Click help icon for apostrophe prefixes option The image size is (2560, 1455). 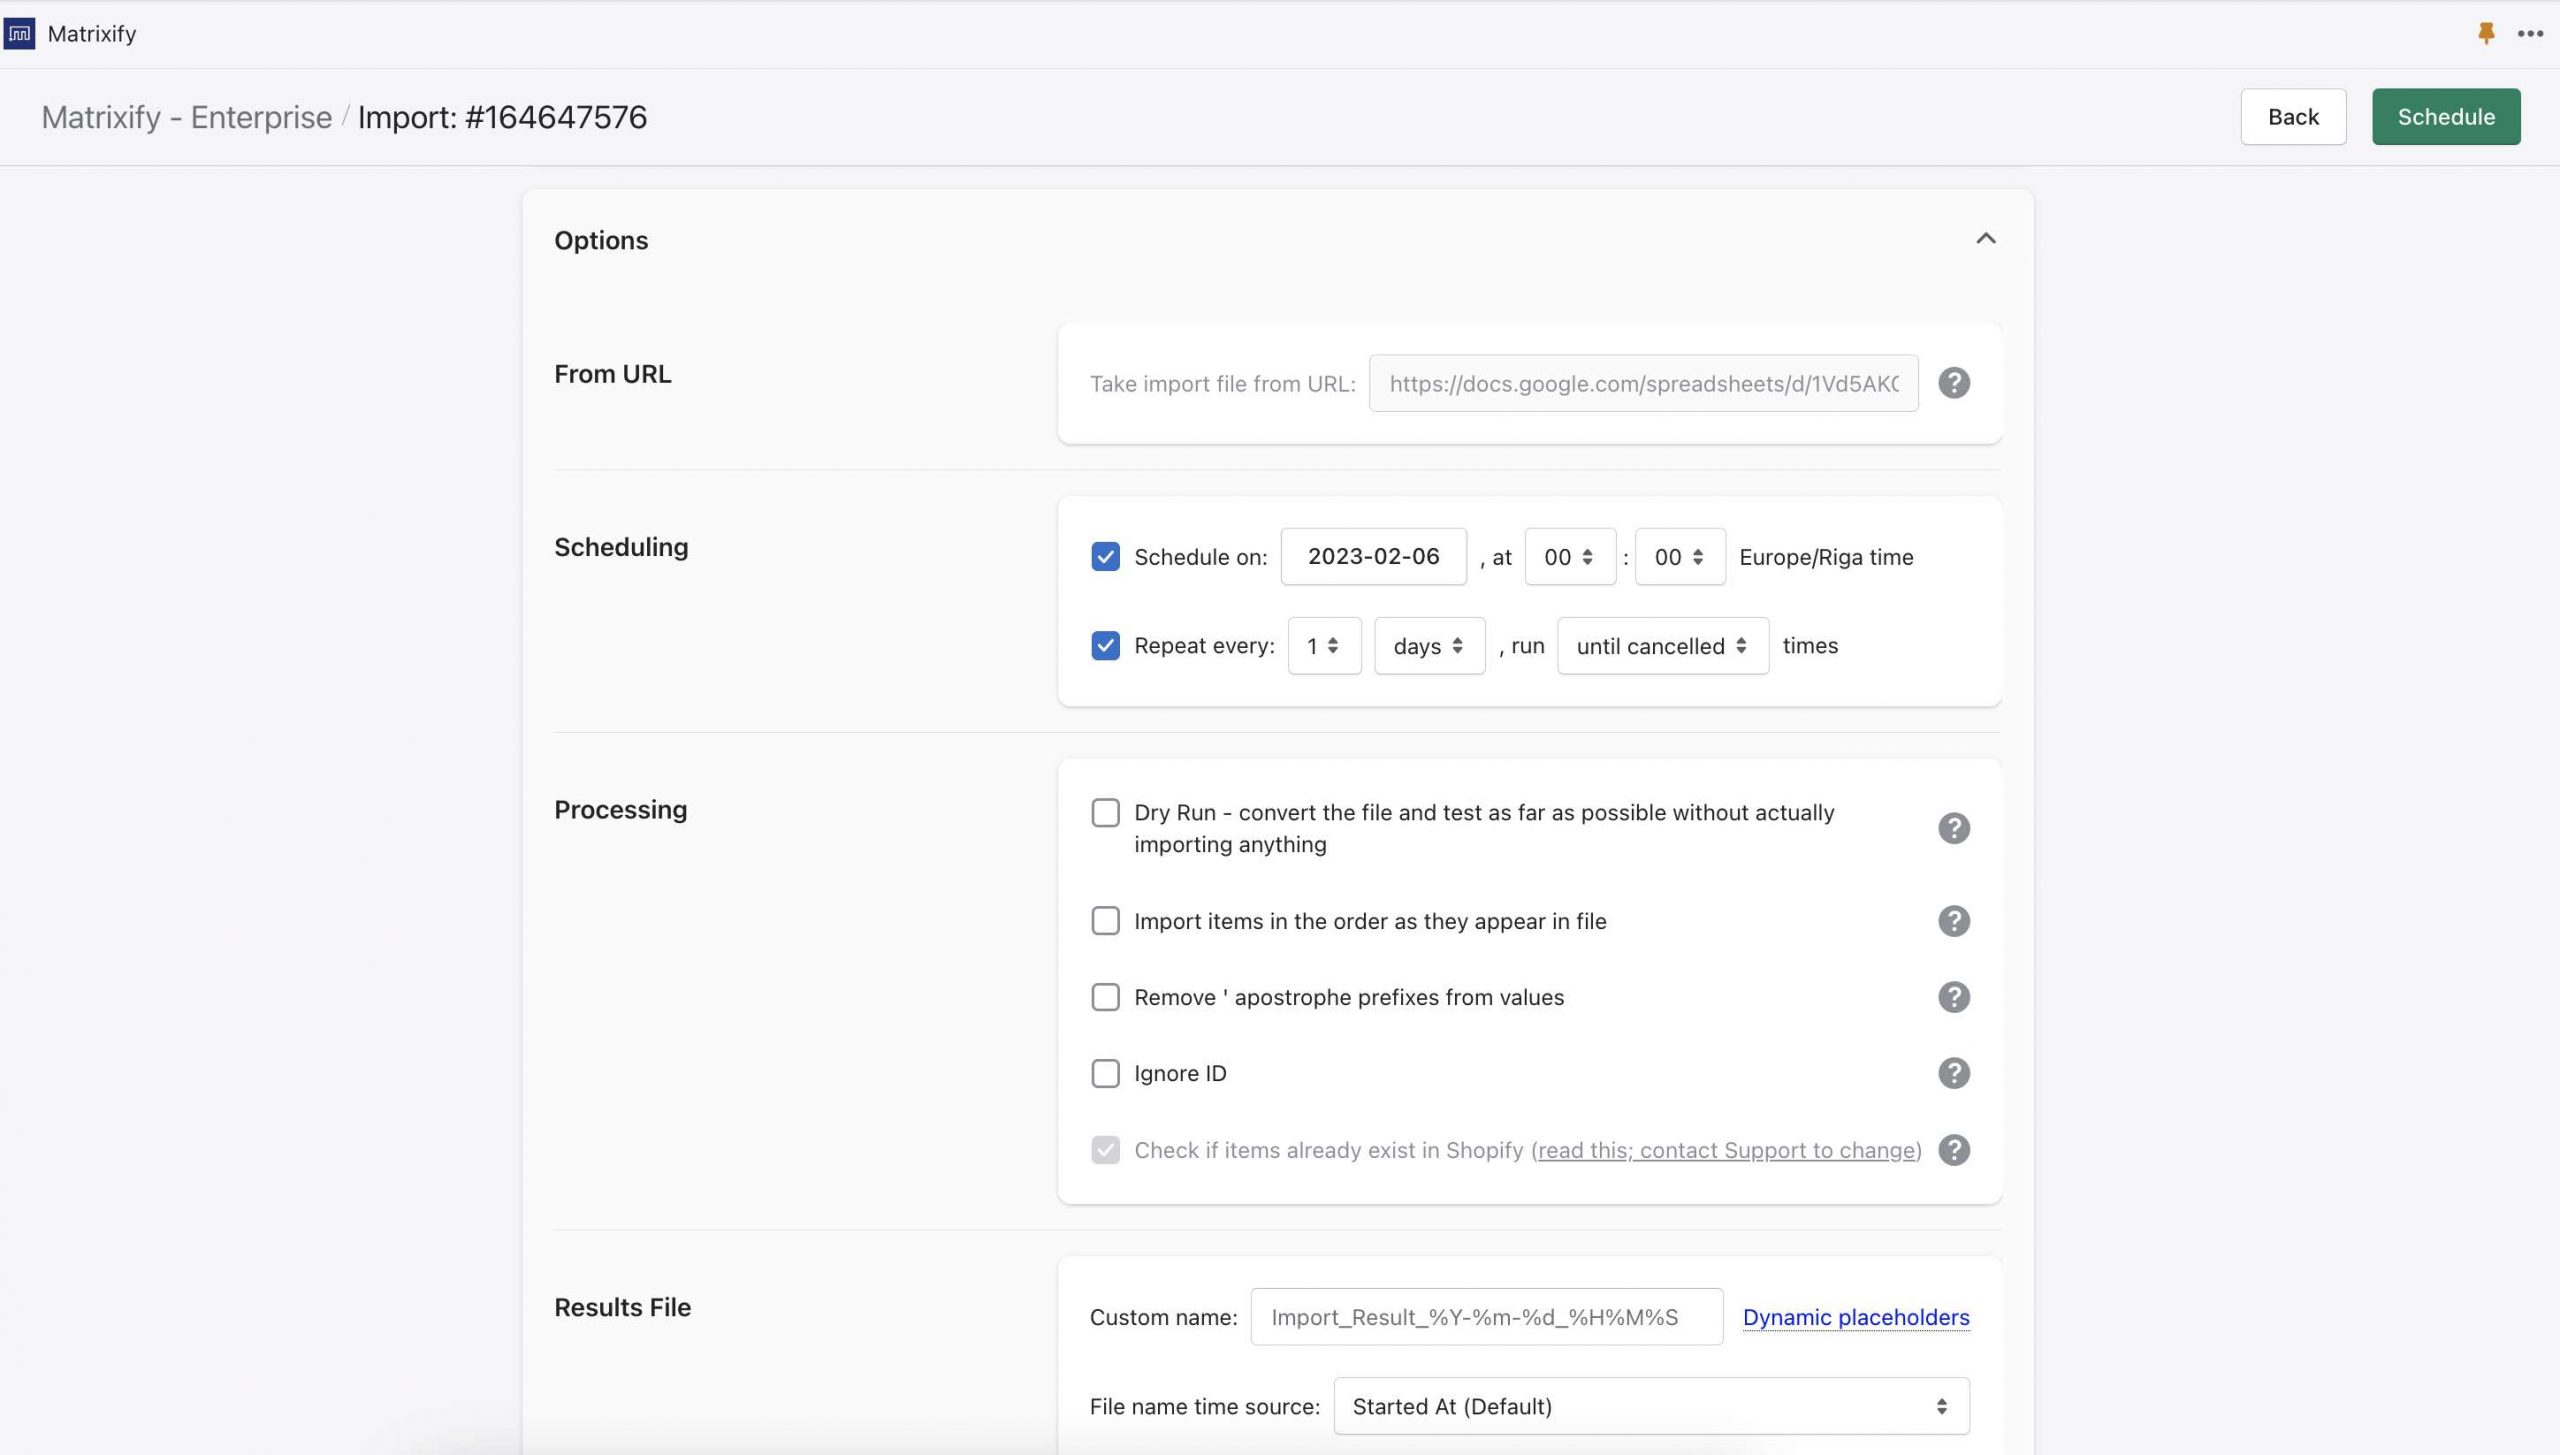click(1953, 997)
